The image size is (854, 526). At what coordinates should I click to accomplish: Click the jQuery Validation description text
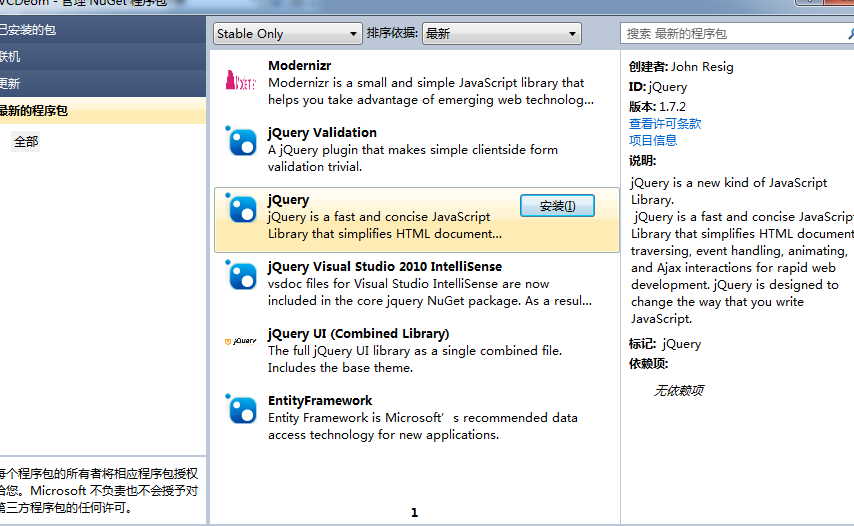tap(413, 158)
